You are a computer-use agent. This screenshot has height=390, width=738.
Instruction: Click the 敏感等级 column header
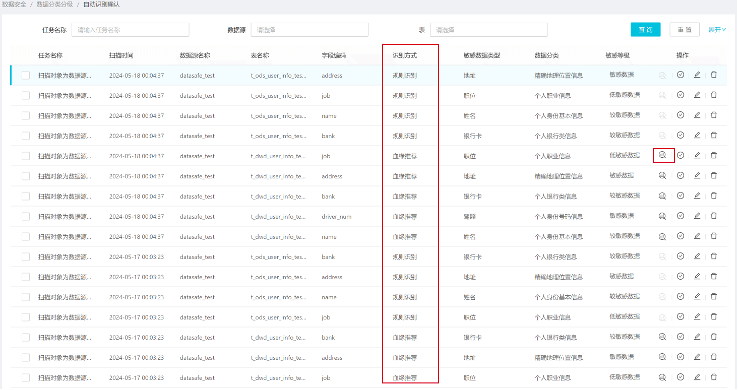click(618, 55)
